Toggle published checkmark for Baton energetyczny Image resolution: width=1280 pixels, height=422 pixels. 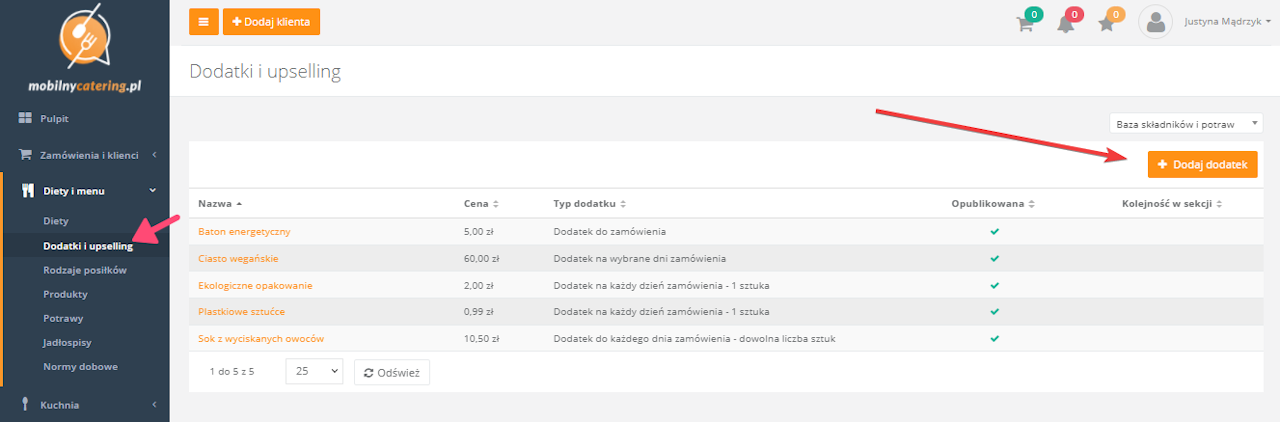pos(994,232)
